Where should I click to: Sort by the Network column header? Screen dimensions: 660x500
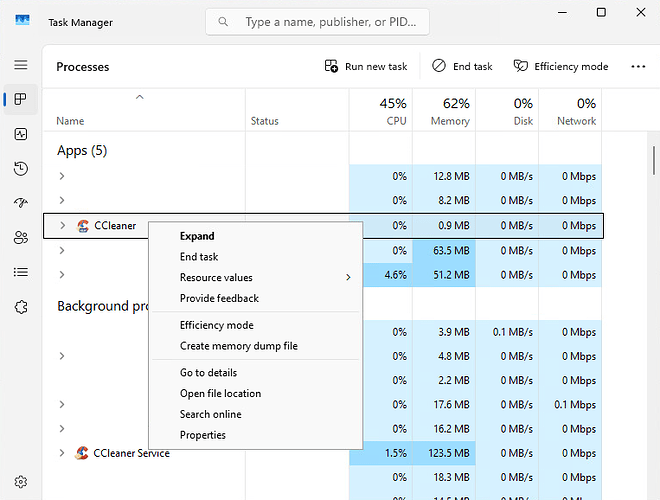[x=570, y=110]
